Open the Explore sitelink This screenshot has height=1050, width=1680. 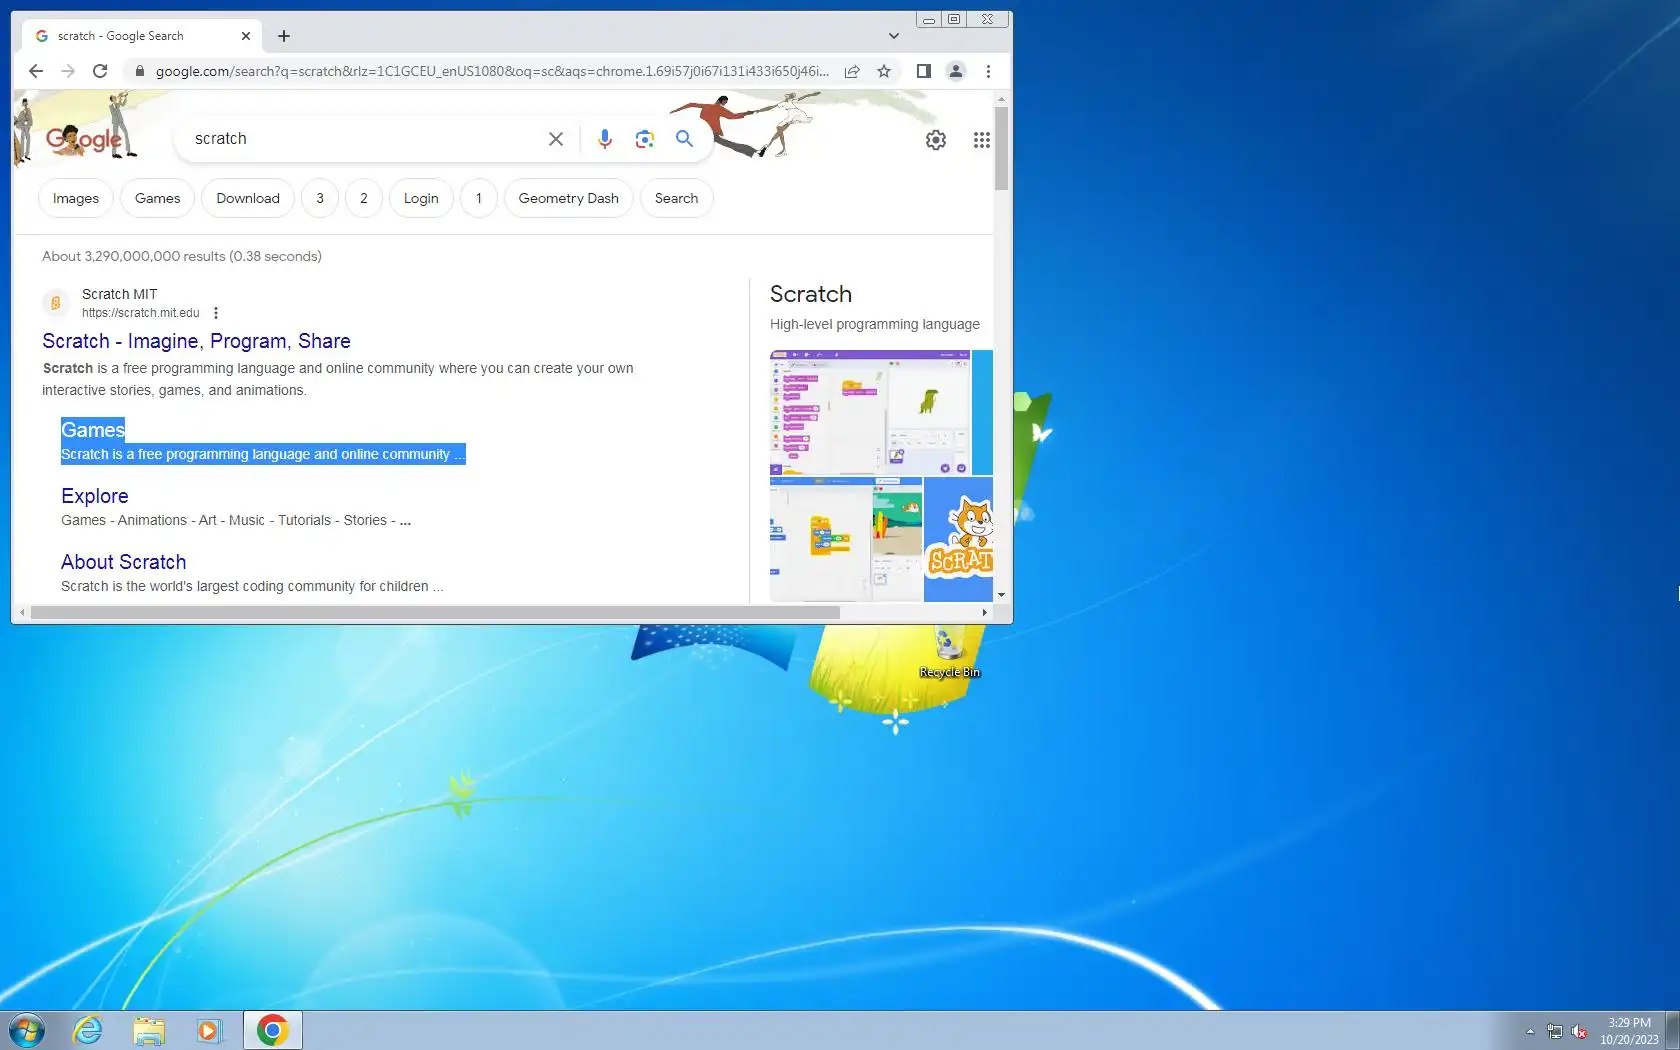click(95, 496)
